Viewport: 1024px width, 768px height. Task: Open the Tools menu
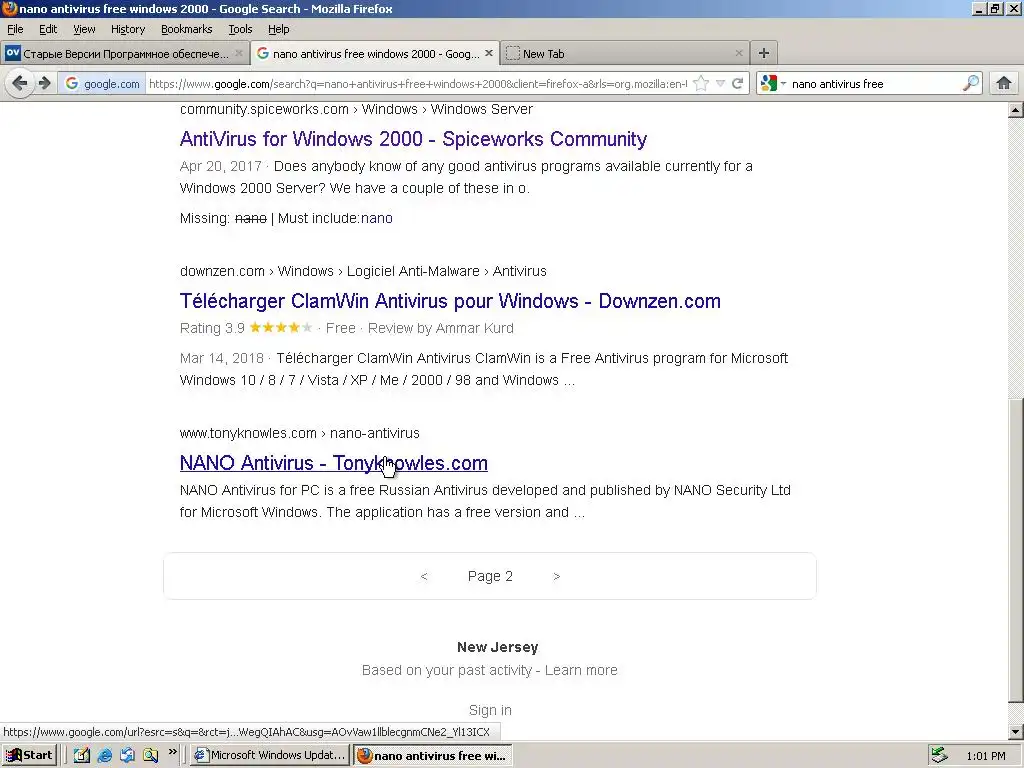click(x=240, y=29)
